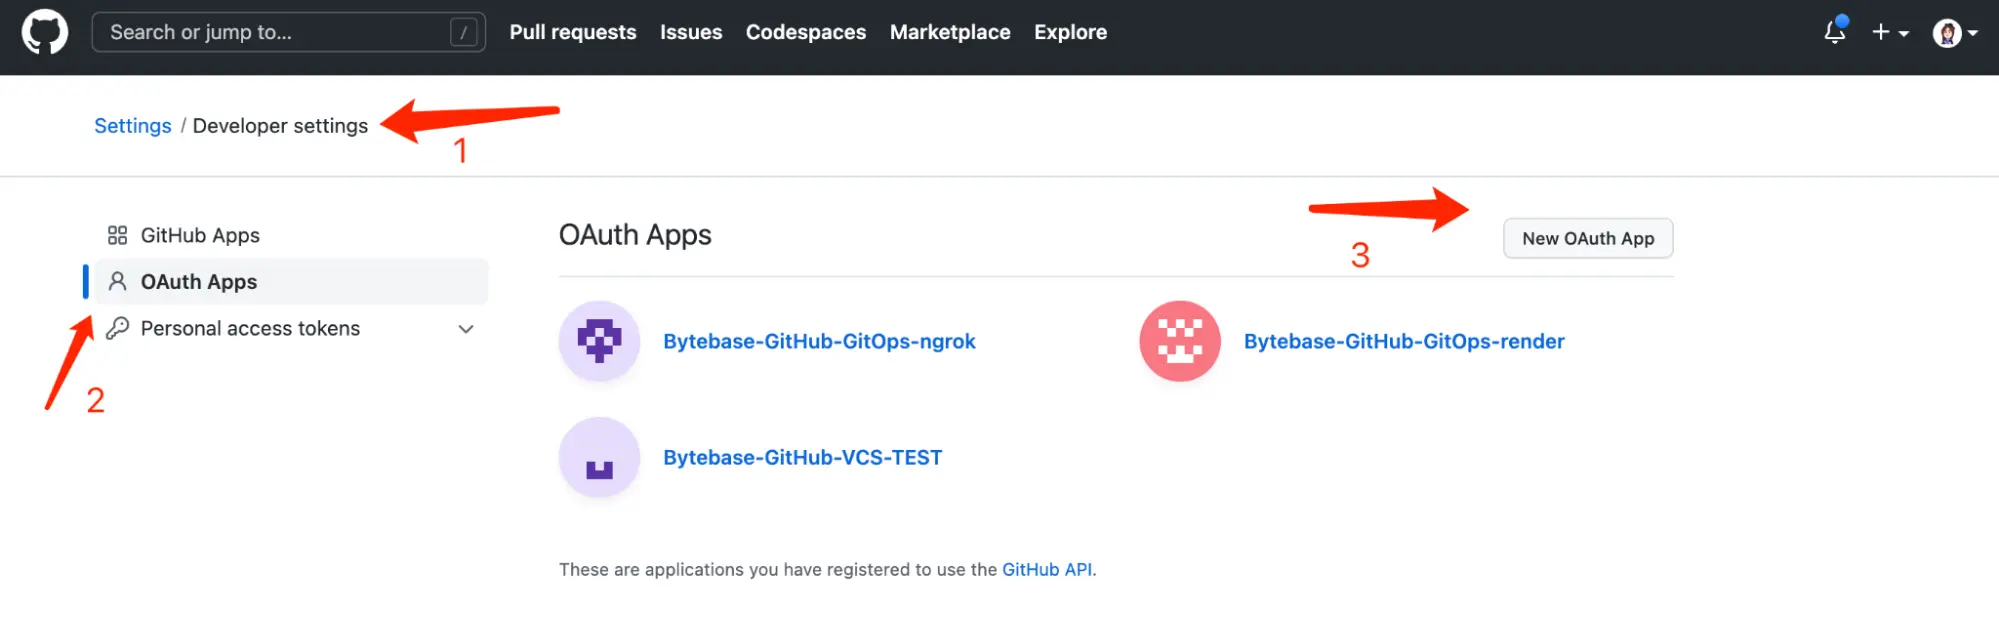Select Personal access tokens in sidebar
The height and width of the screenshot is (632, 1999).
[290, 328]
